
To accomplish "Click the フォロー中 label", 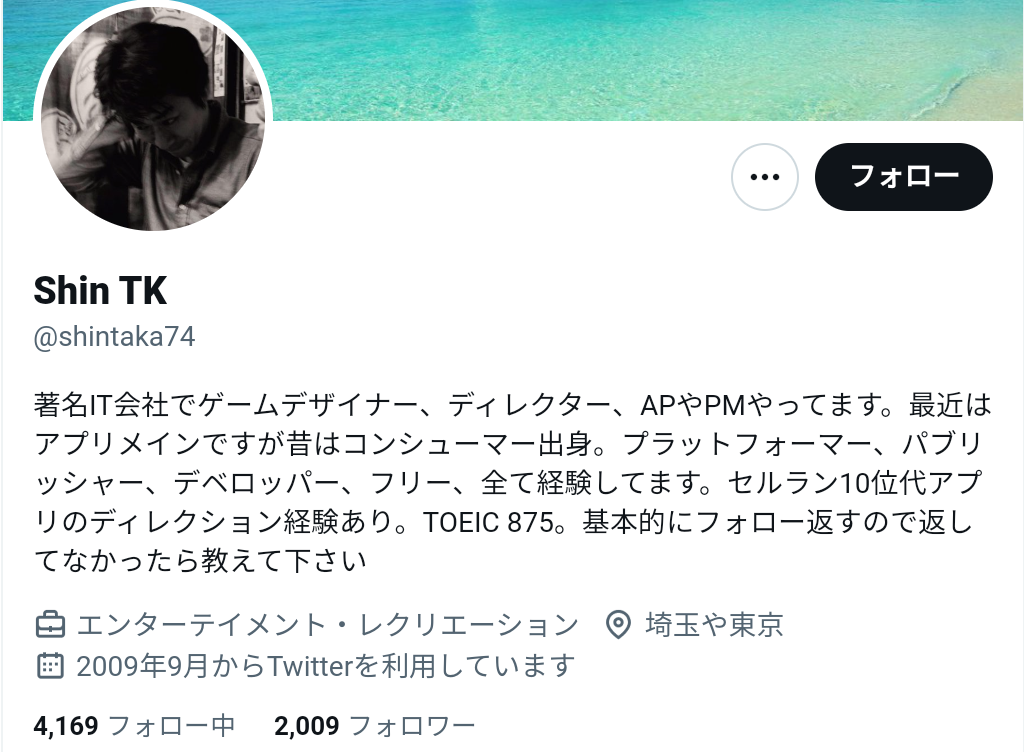I will (171, 726).
